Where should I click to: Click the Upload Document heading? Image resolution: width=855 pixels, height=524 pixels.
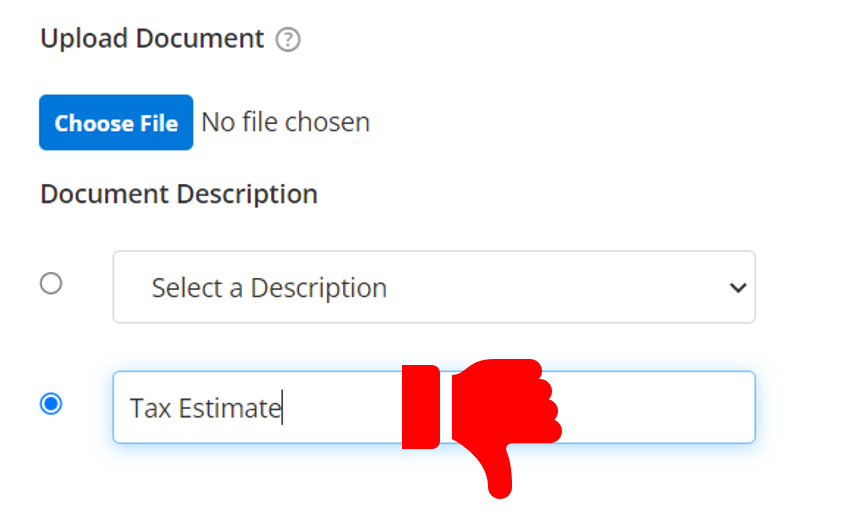point(152,39)
